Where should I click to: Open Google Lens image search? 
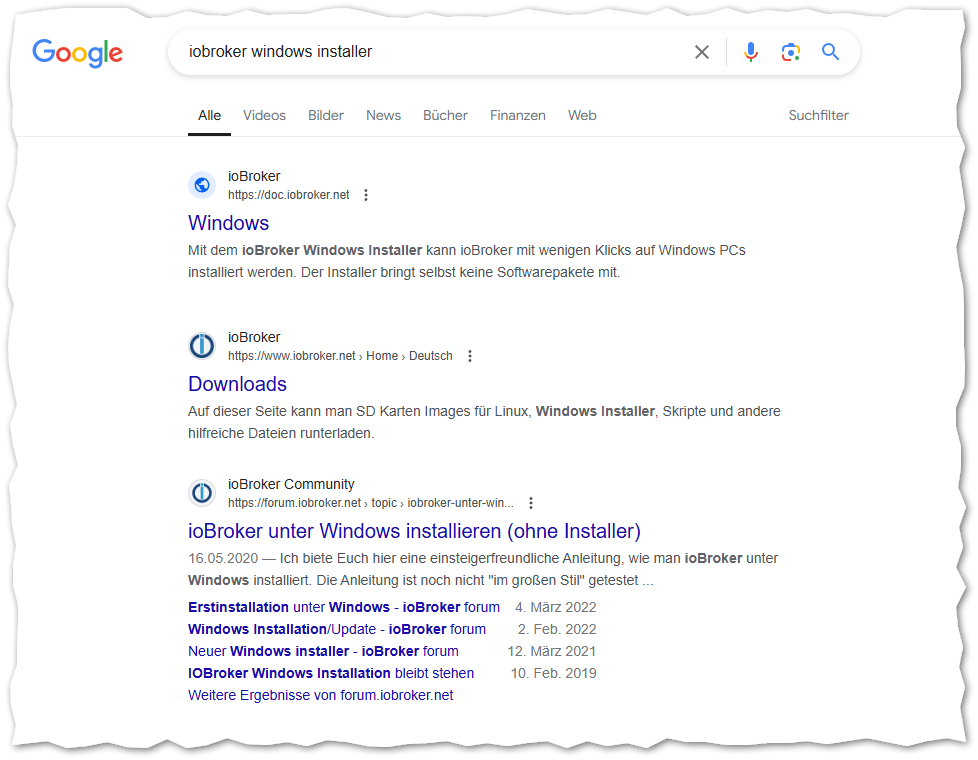791,52
